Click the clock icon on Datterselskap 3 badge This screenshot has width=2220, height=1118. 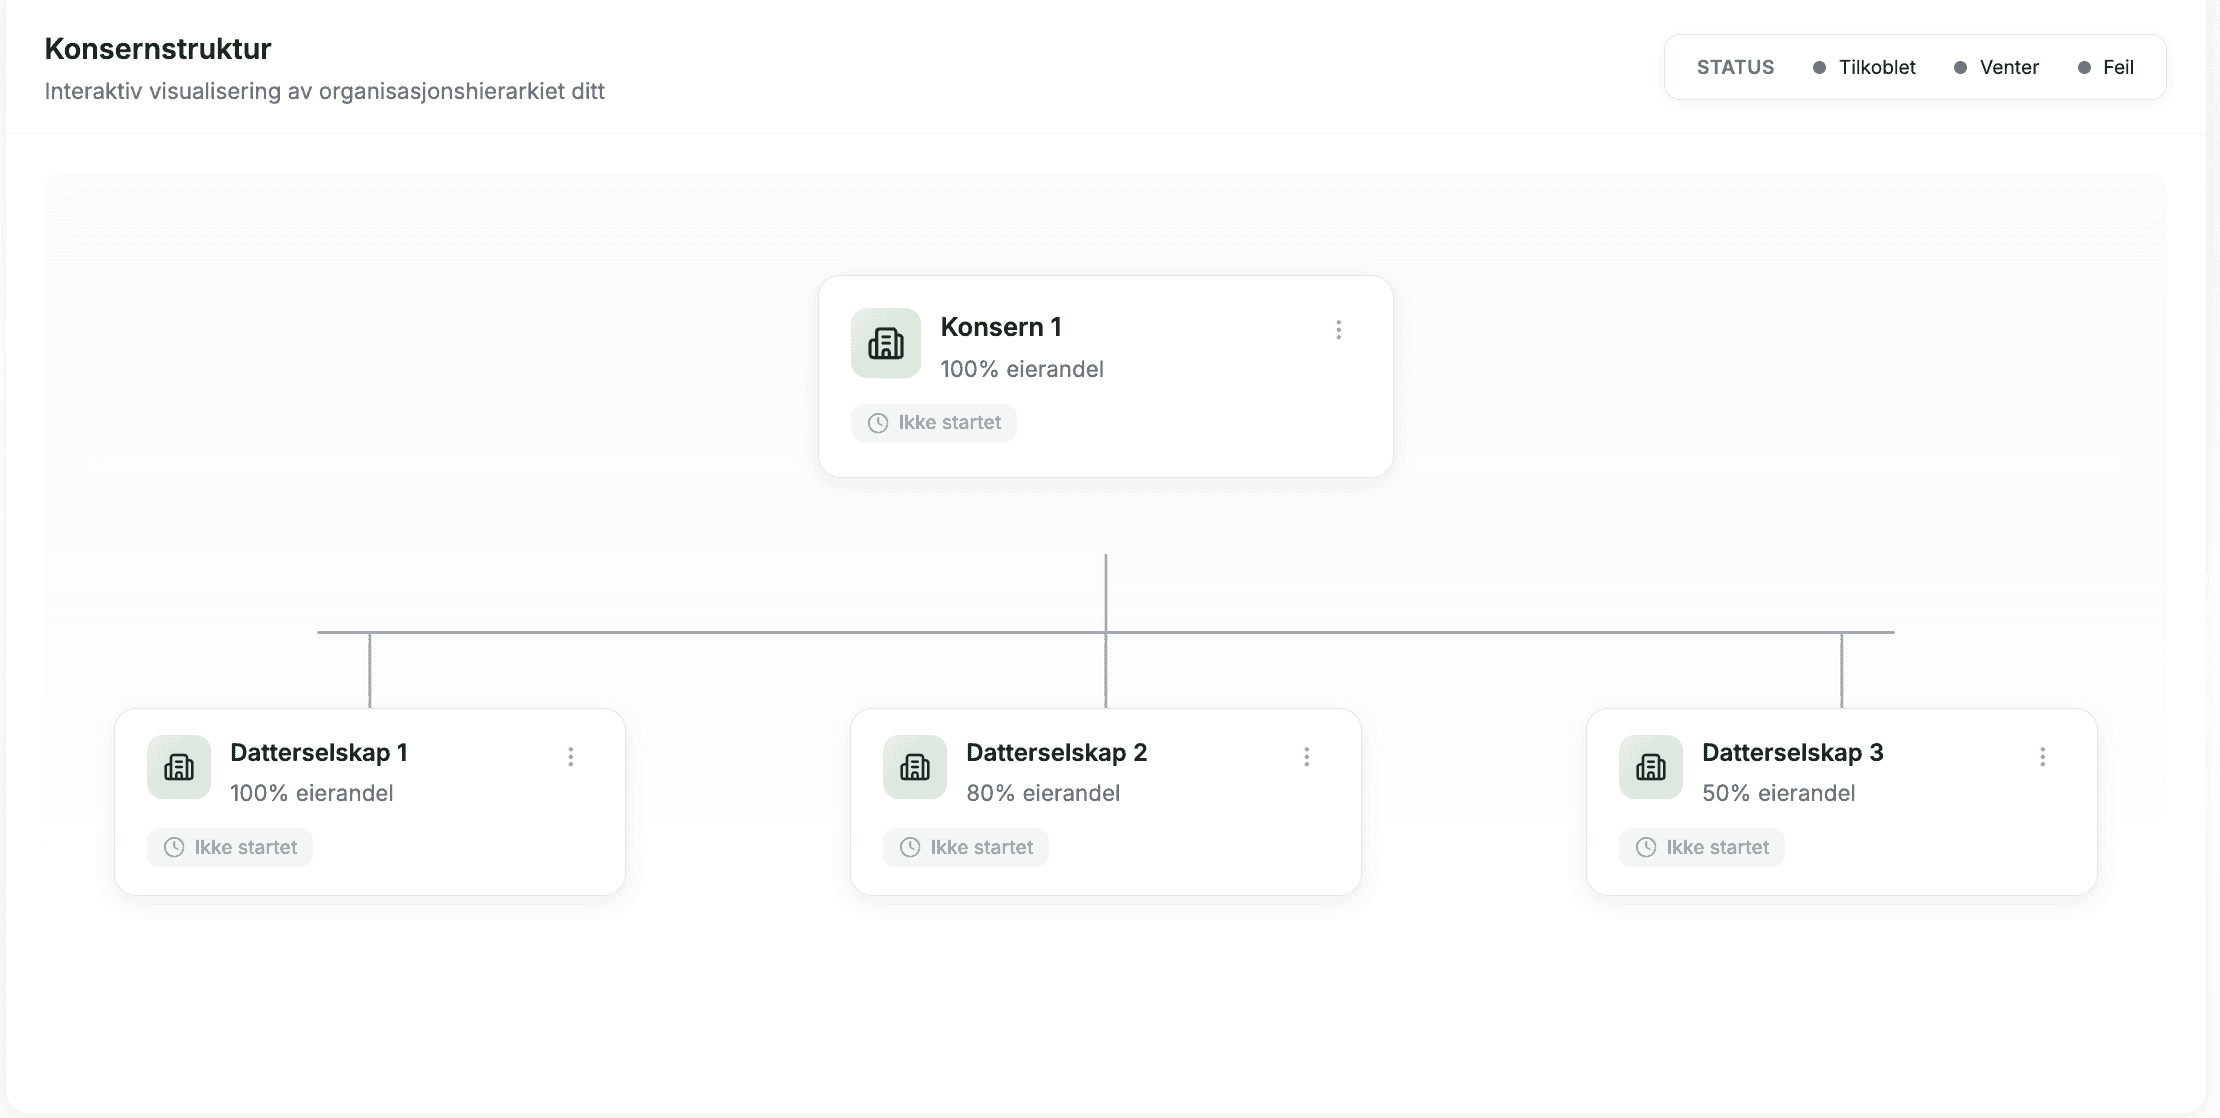point(1645,847)
